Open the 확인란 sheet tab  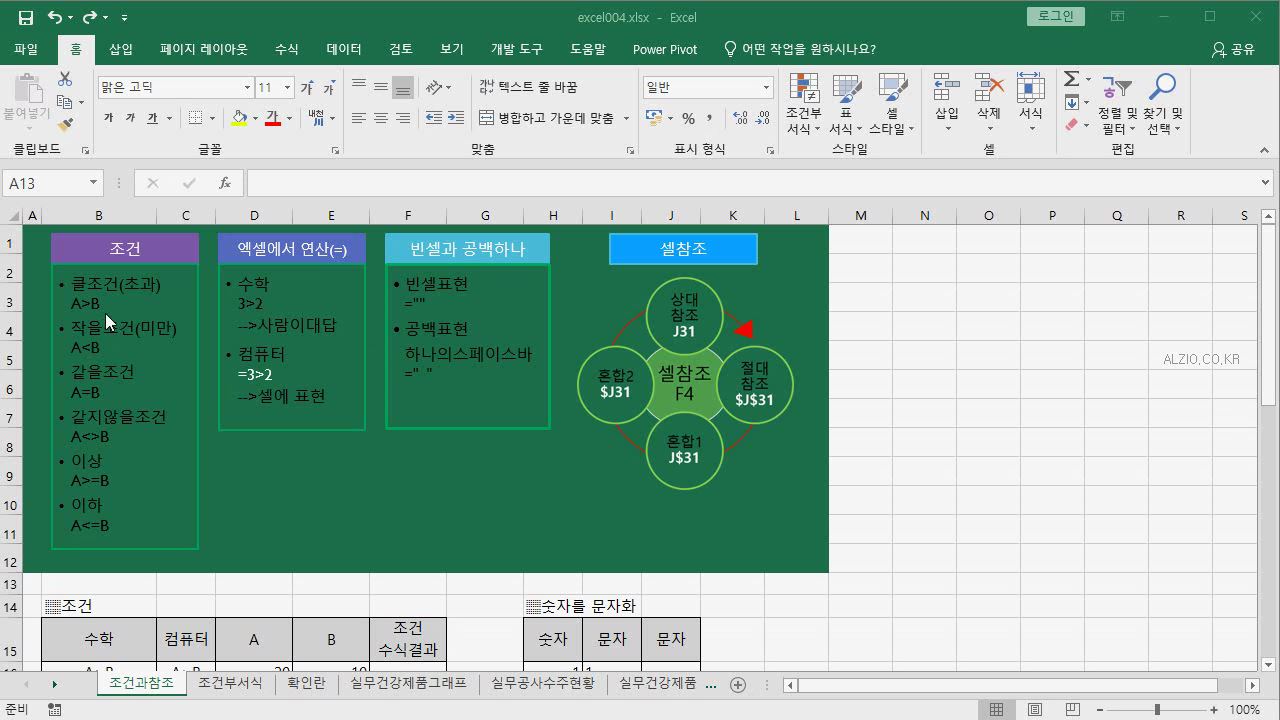tap(306, 684)
